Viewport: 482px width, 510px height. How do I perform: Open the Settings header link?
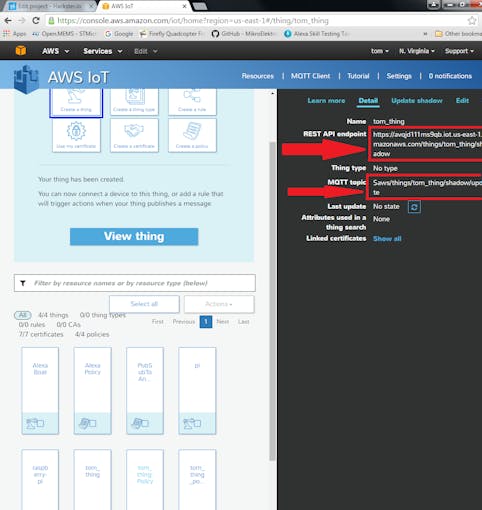pos(399,76)
